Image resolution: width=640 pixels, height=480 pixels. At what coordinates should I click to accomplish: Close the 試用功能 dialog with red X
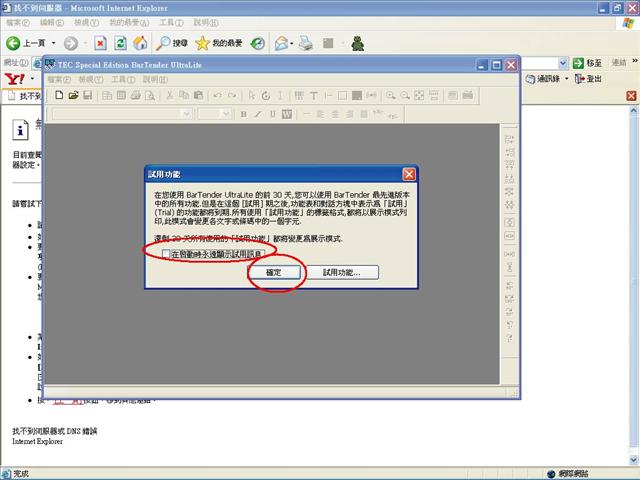(409, 174)
